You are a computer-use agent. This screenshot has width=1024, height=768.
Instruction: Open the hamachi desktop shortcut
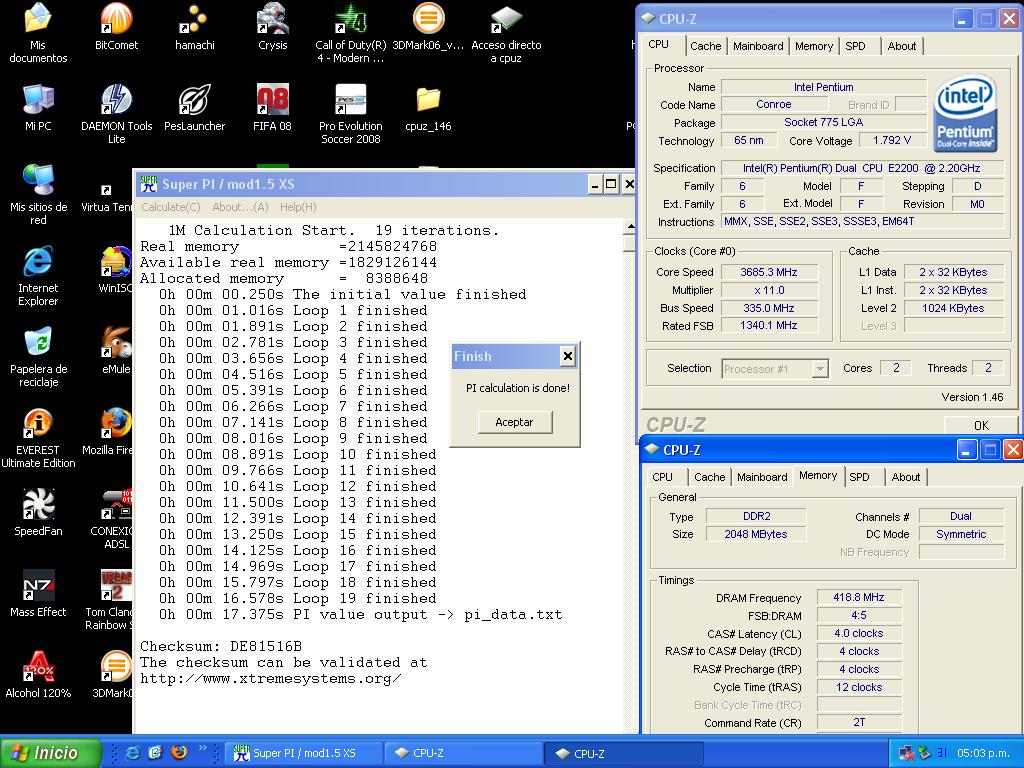pyautogui.click(x=195, y=27)
